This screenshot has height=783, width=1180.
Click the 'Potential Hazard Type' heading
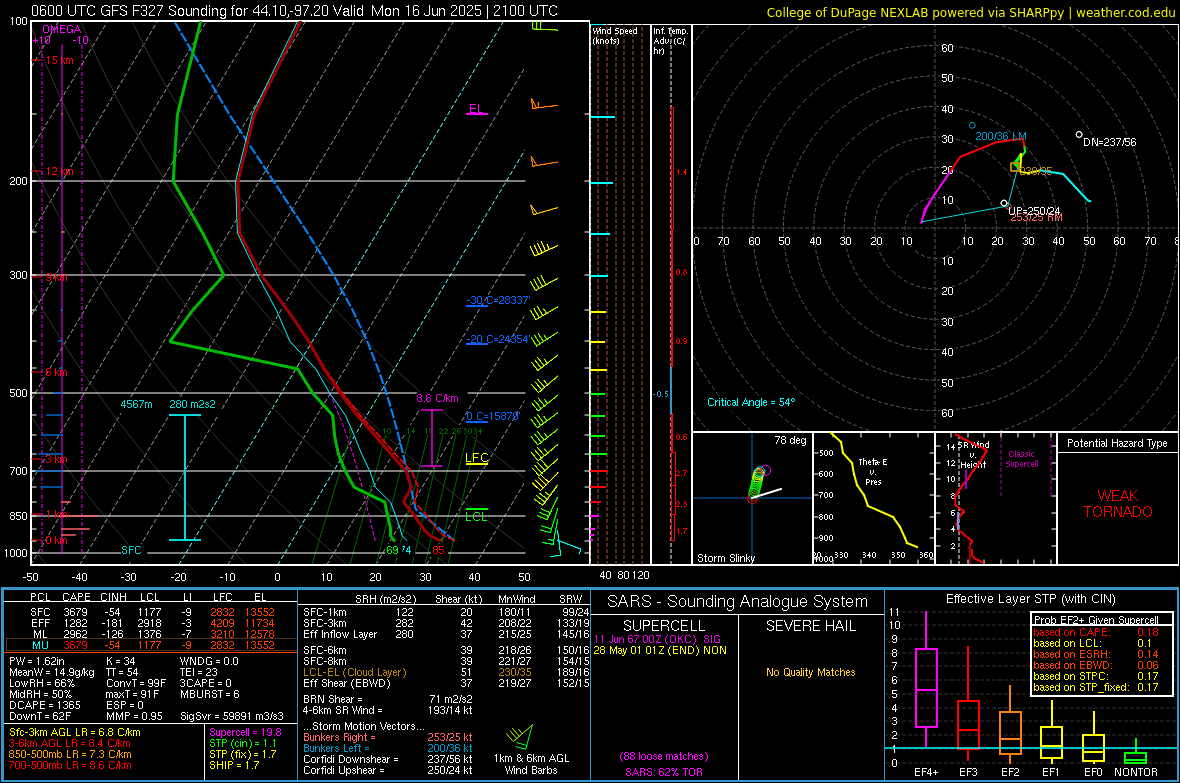point(1118,443)
